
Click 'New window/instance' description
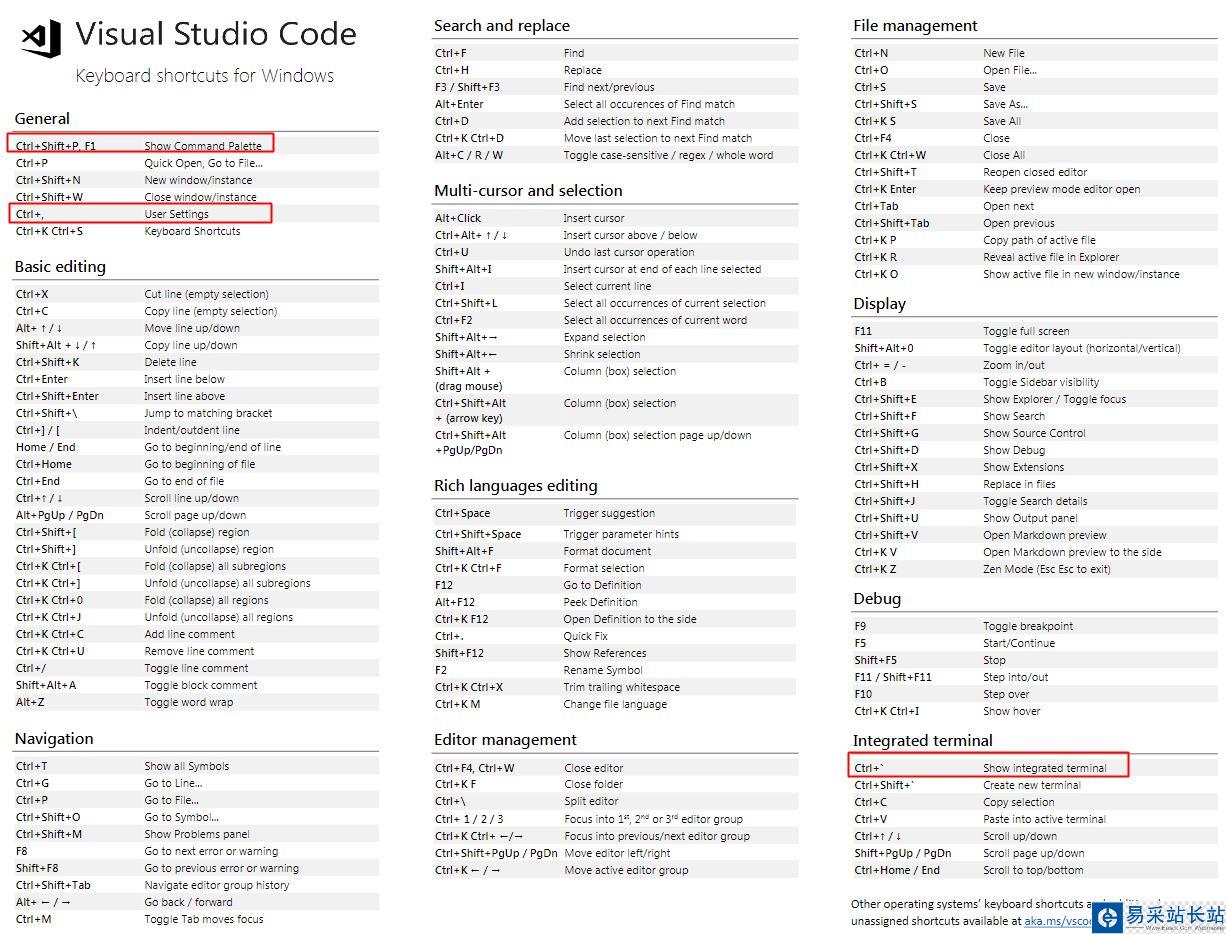[200, 180]
